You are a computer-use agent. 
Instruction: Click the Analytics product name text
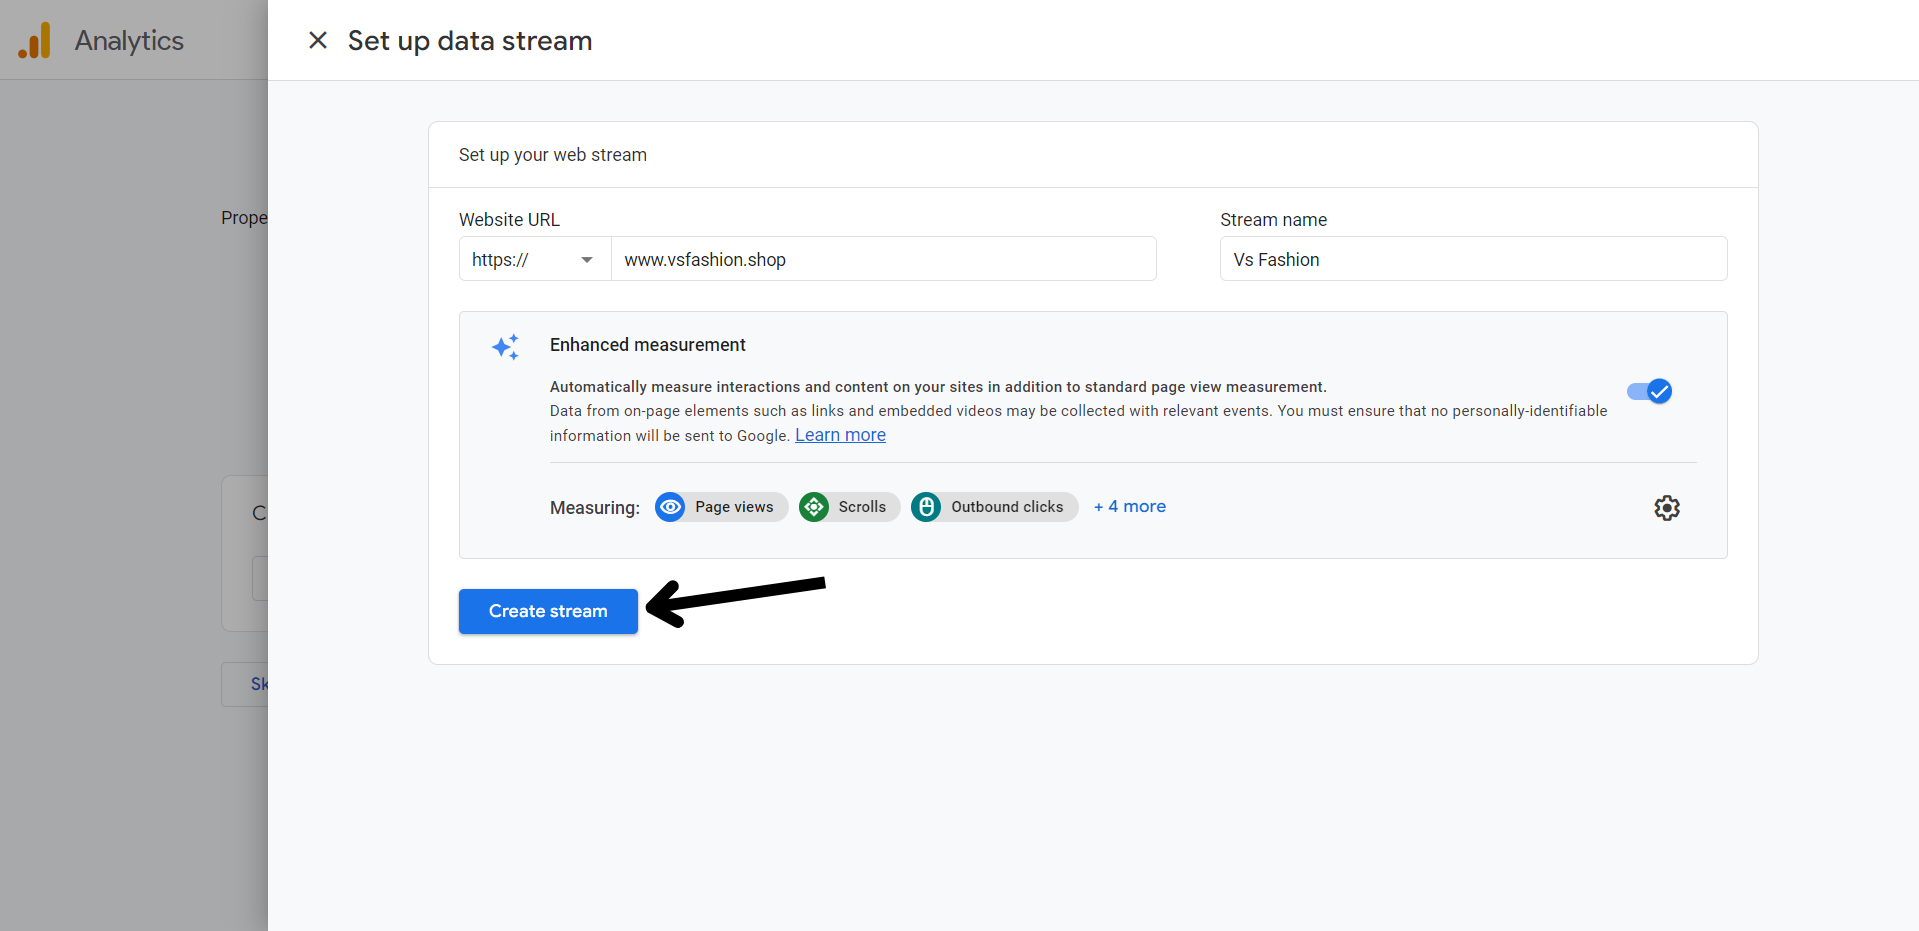pos(129,41)
